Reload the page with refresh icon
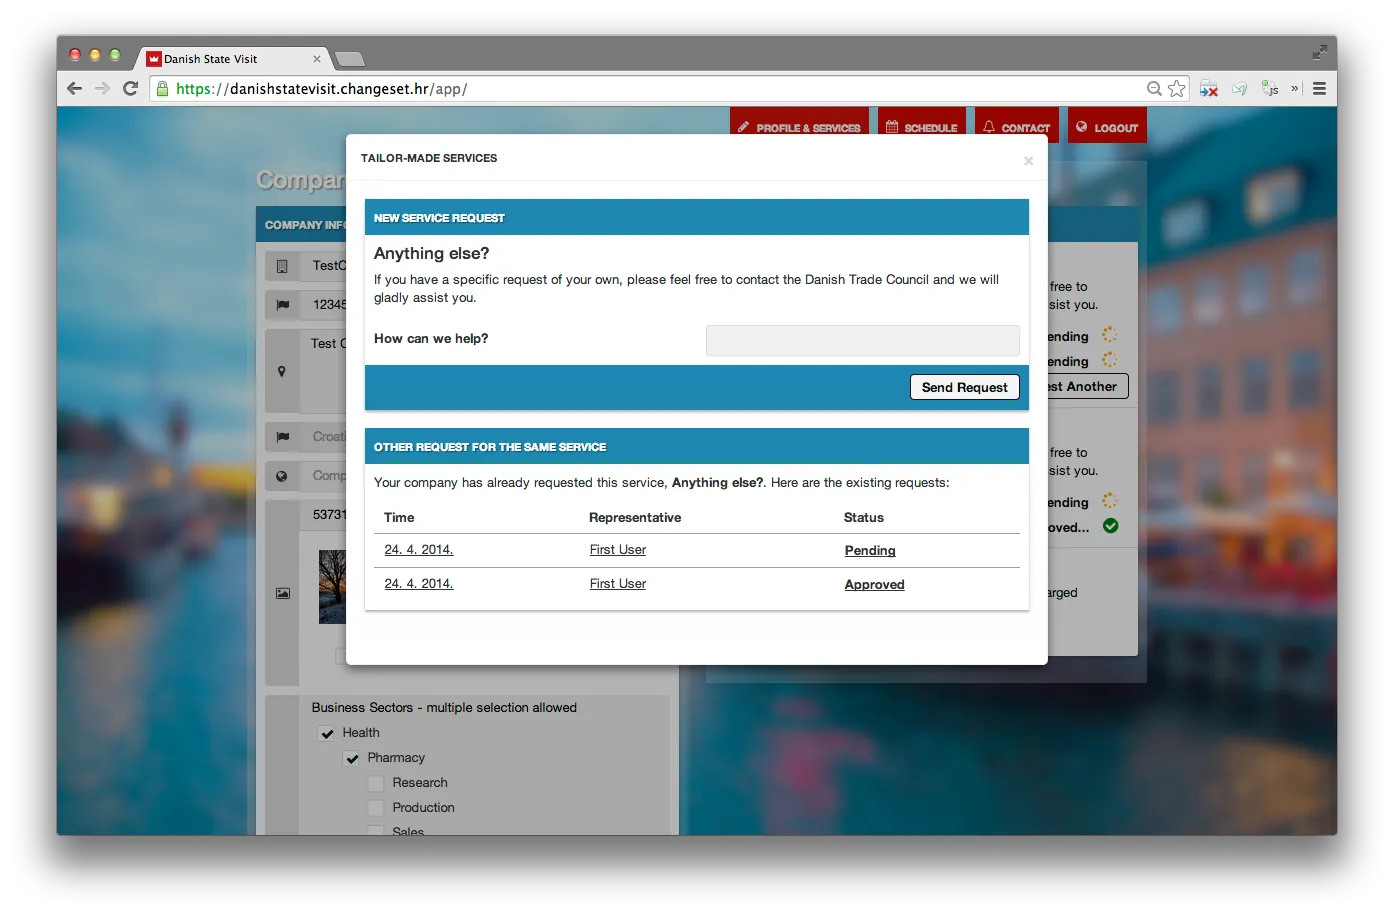This screenshot has width=1394, height=914. click(130, 88)
